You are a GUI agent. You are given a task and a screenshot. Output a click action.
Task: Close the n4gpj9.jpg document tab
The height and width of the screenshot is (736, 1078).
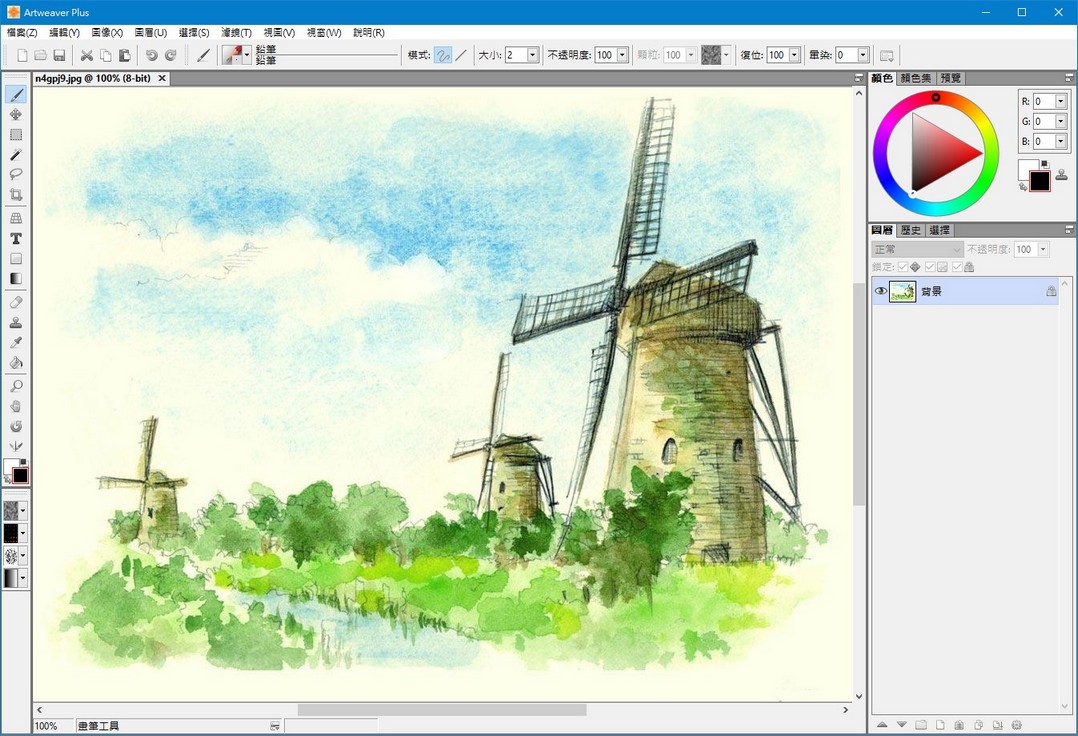[162, 78]
